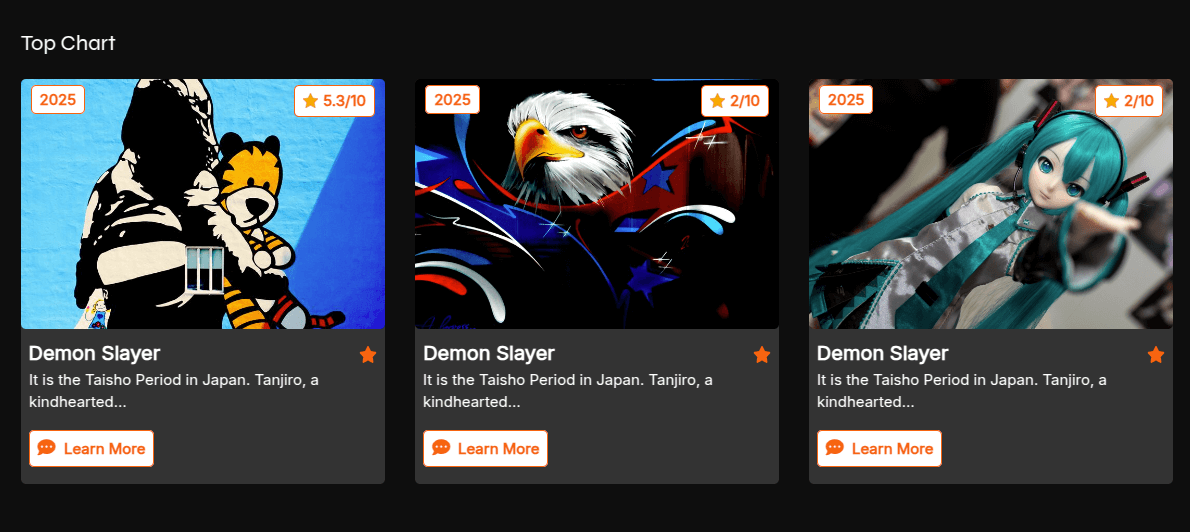This screenshot has height=532, width=1190.
Task: Click the chat bubble icon on the eagle card's Learn More
Action: [x=441, y=448]
